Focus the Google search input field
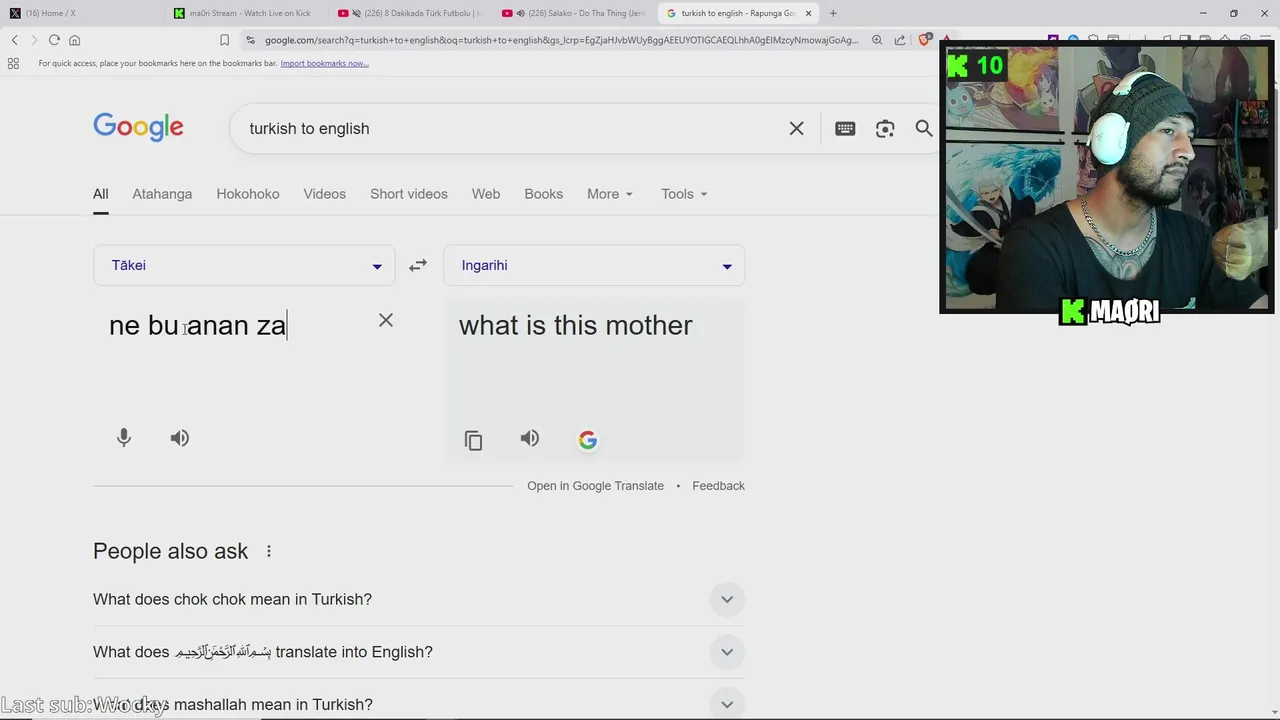Viewport: 1280px width, 720px height. pyautogui.click(x=510, y=128)
